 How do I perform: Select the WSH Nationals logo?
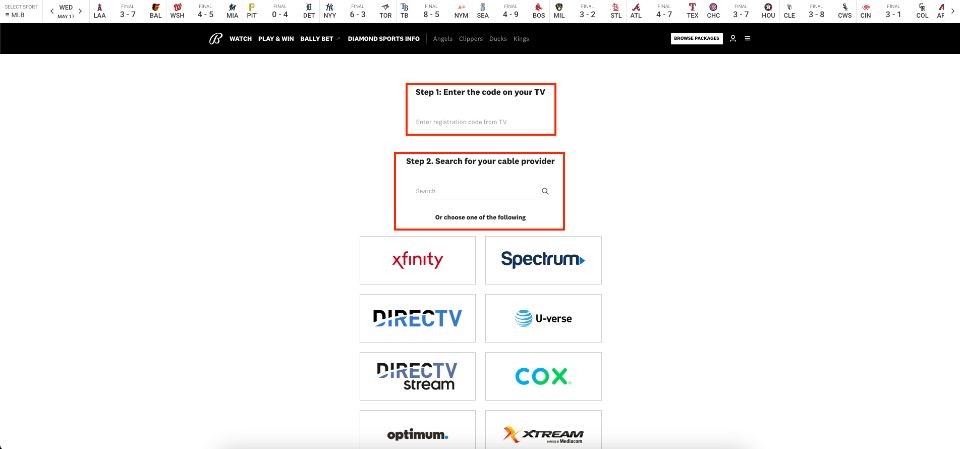[x=177, y=7]
